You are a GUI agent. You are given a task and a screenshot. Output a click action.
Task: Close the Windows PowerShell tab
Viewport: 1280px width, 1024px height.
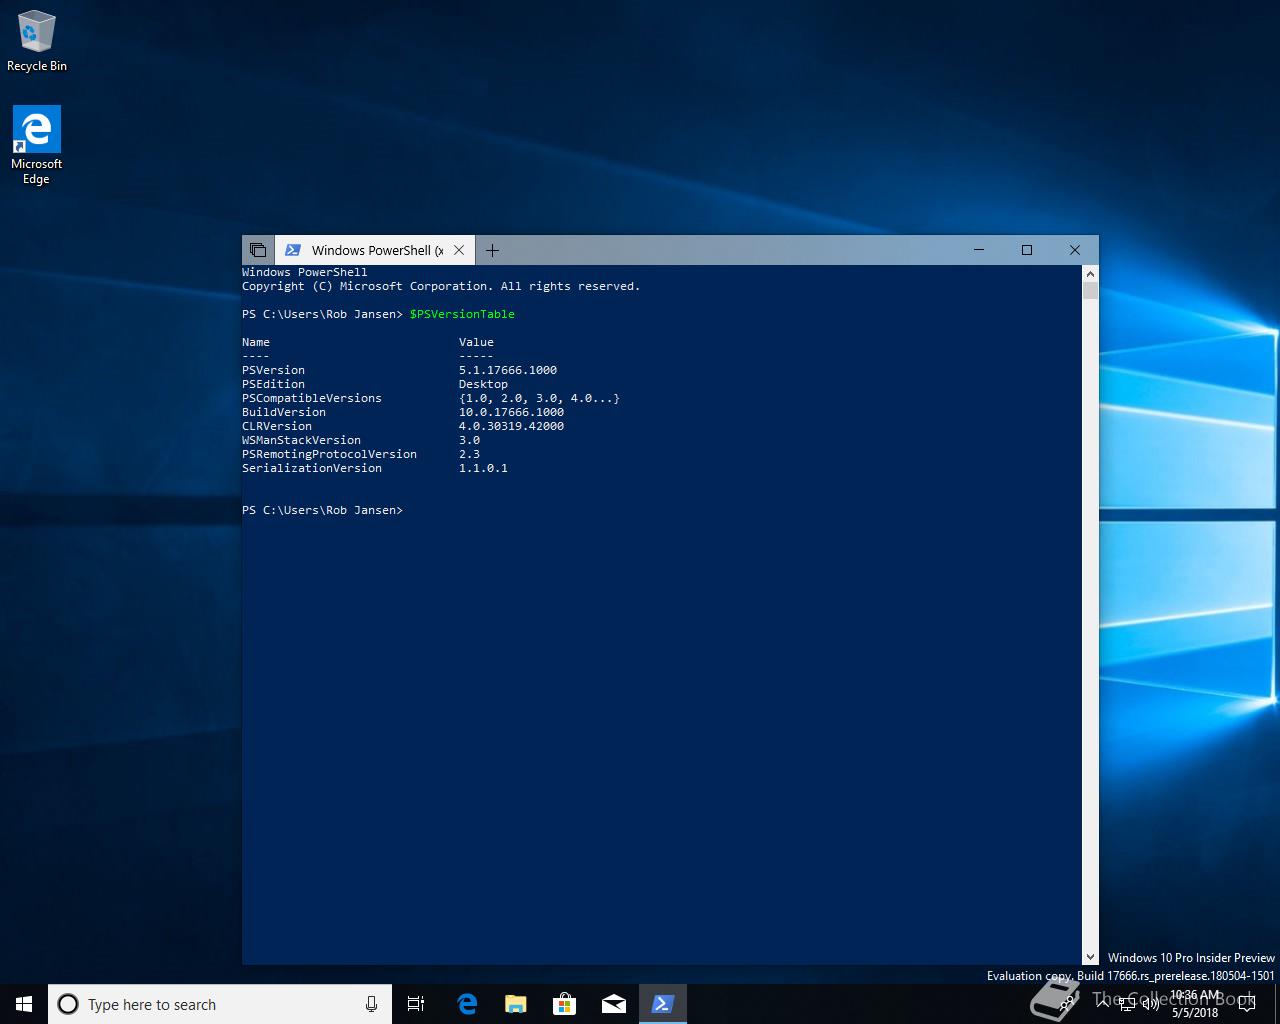460,250
